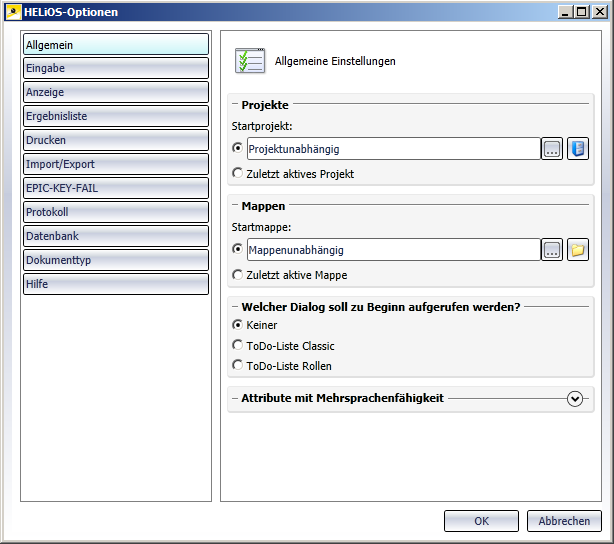Image resolution: width=614 pixels, height=544 pixels.
Task: Switch to the Anzeige category
Action: (x=116, y=92)
